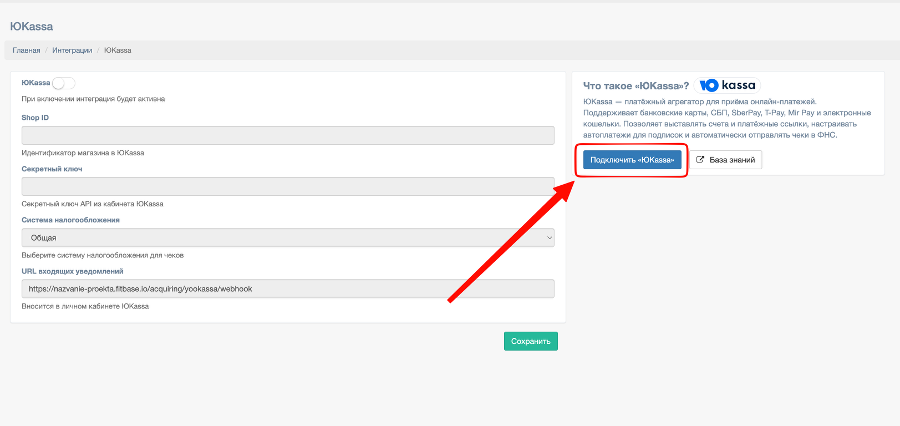Go to Интеграции breadcrumb

point(72,51)
